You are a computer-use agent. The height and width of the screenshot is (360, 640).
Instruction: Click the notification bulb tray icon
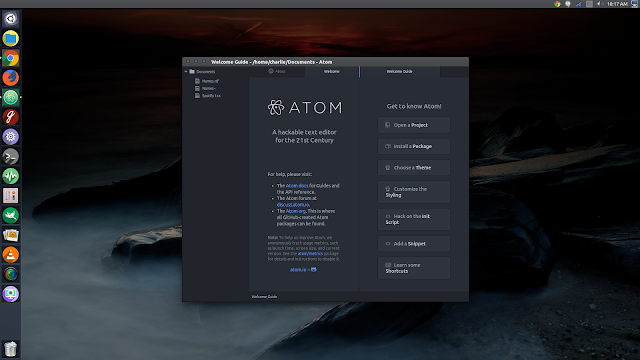(568, 4)
